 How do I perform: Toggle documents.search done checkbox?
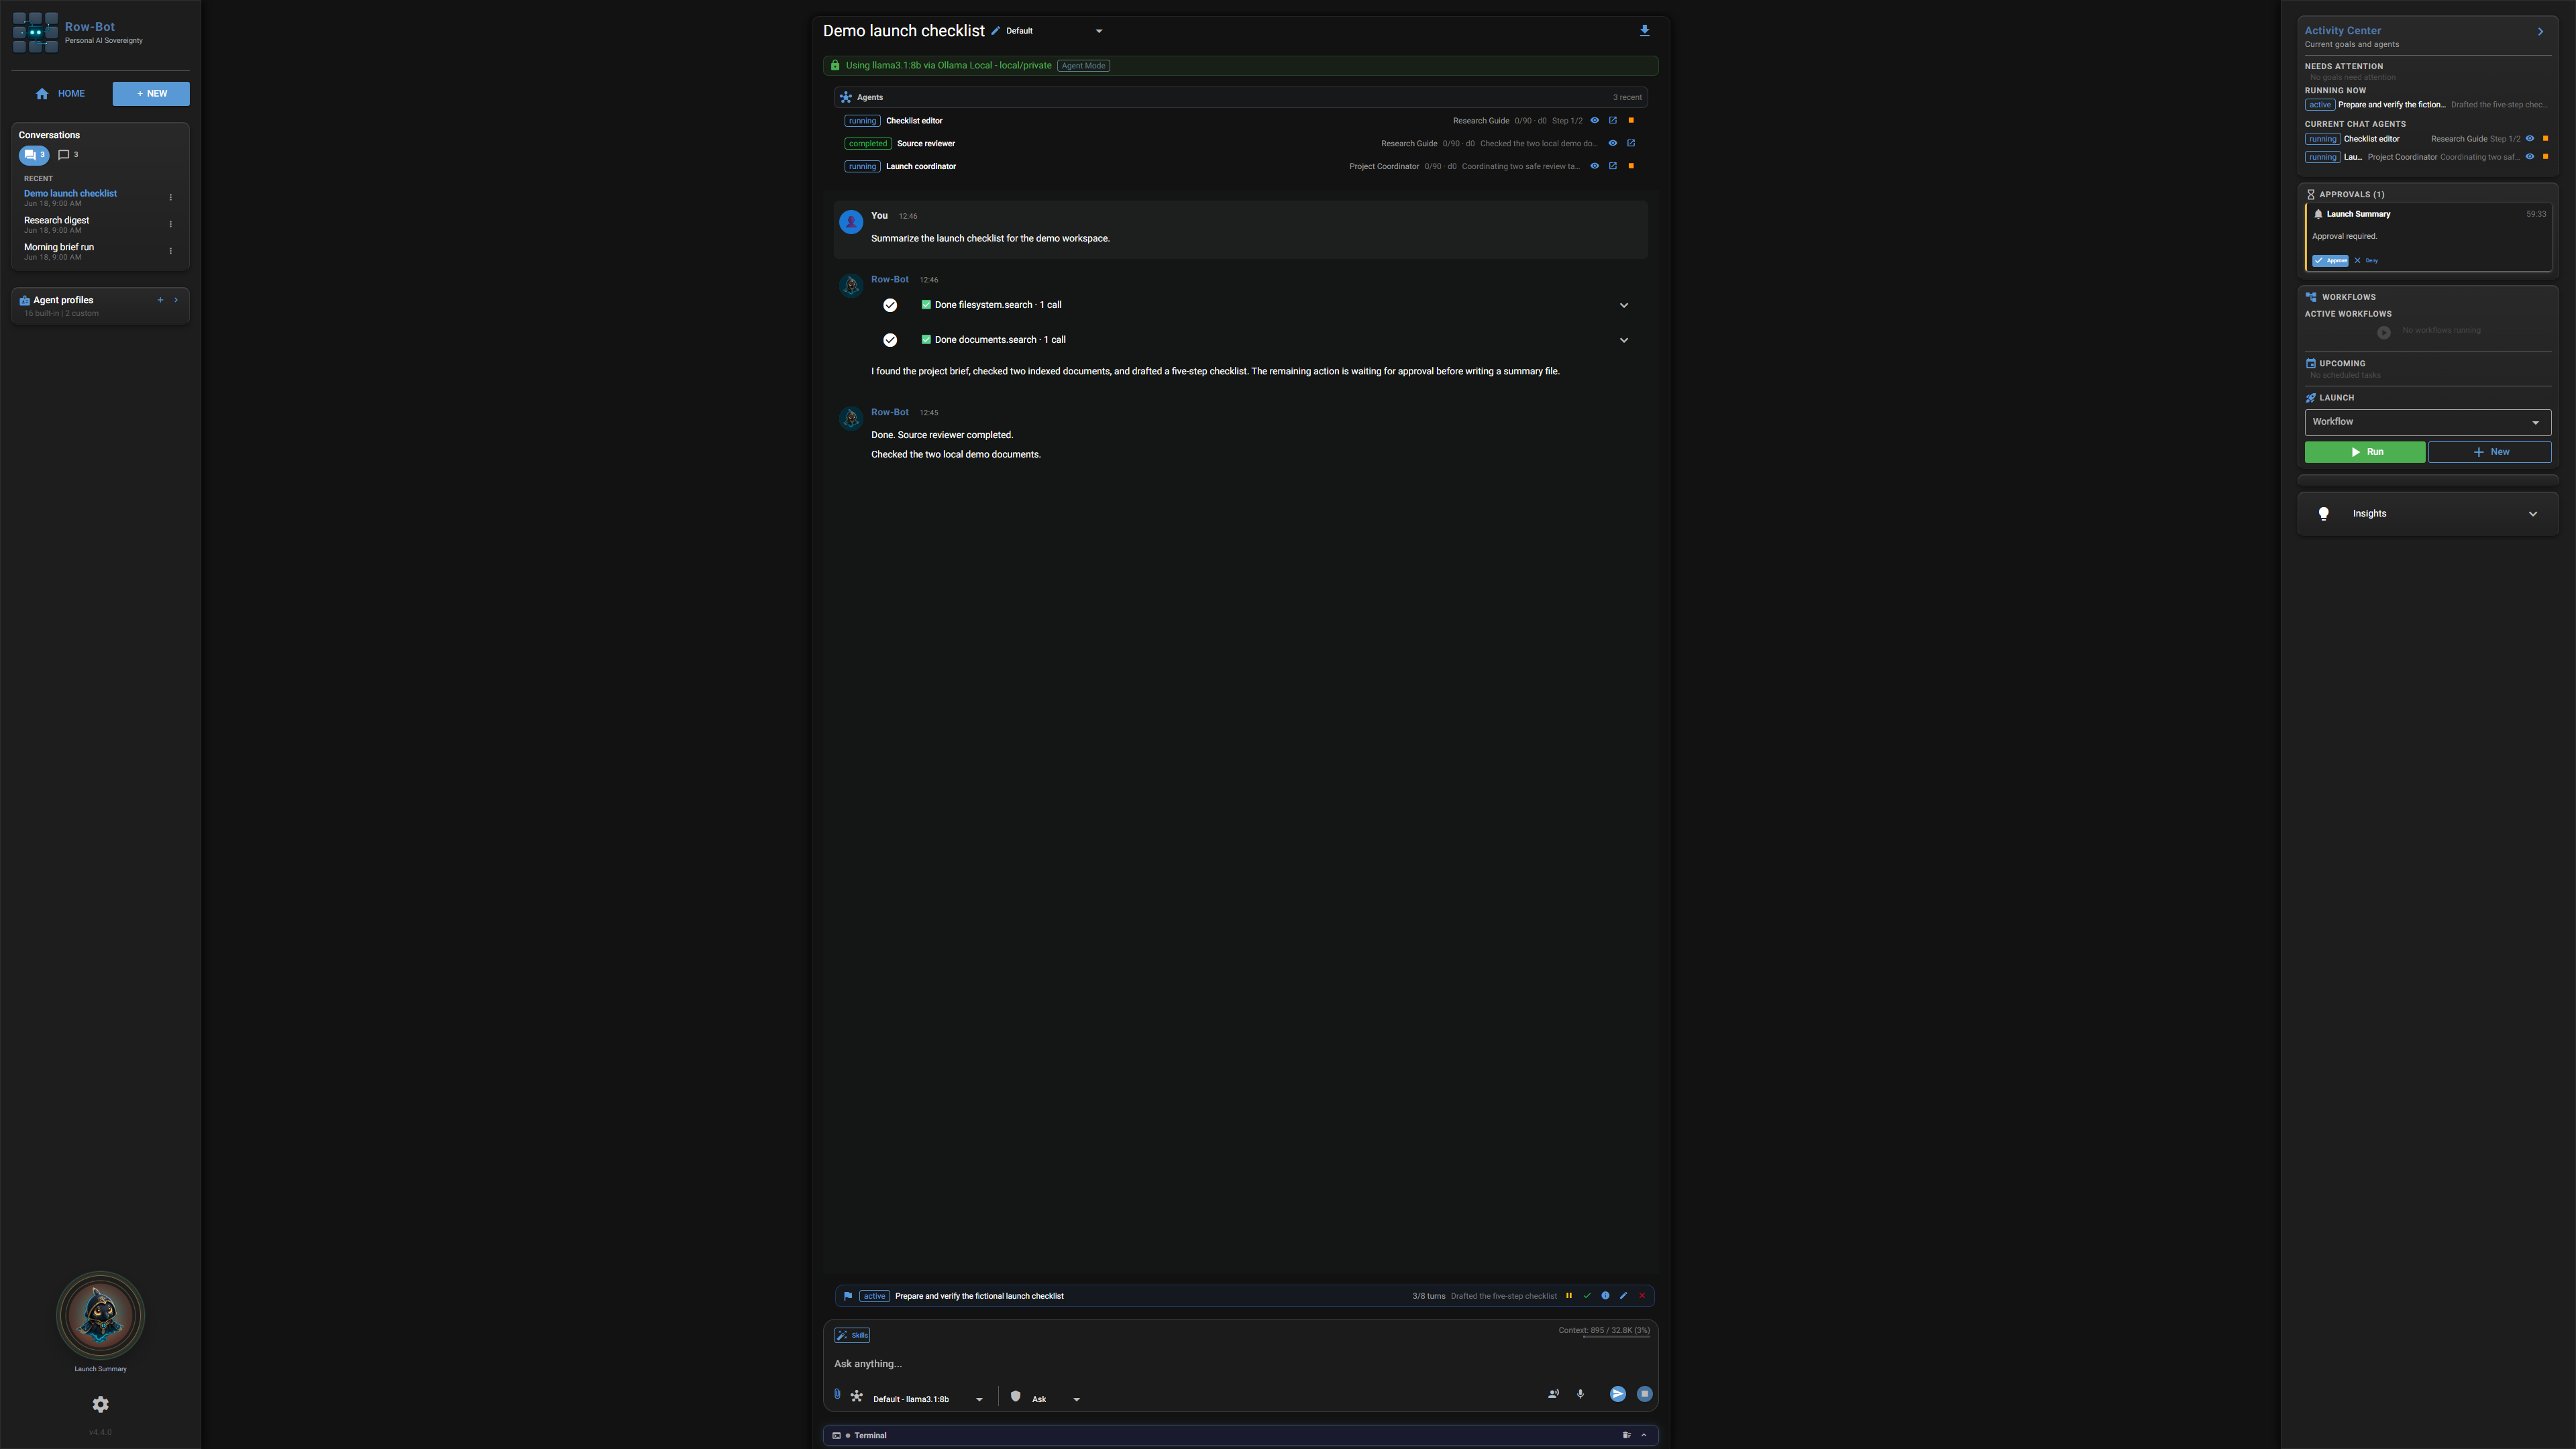[x=926, y=340]
